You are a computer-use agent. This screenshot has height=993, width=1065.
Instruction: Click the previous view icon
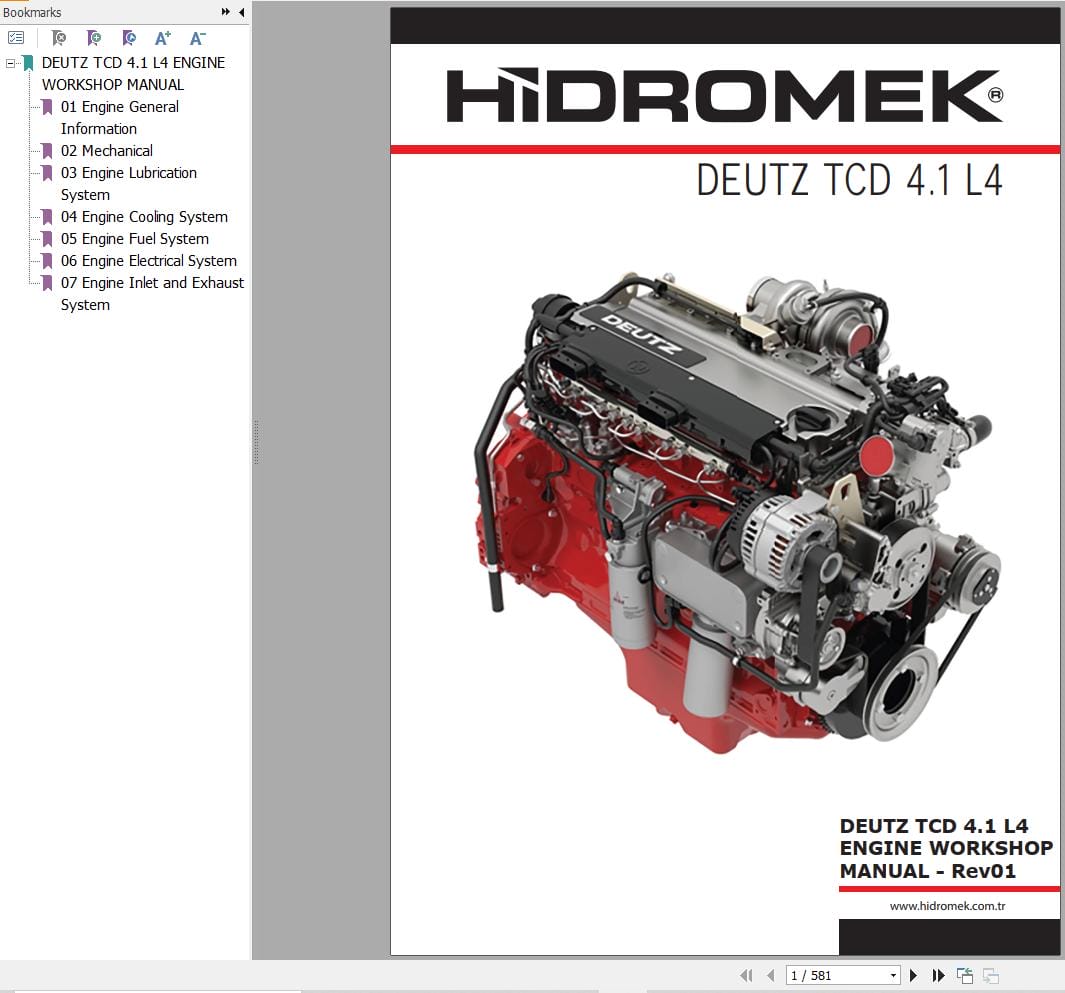pos(964,975)
